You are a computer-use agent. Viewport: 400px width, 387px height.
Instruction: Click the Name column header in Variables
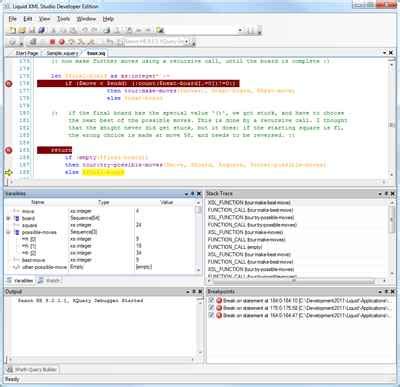[x=37, y=202]
